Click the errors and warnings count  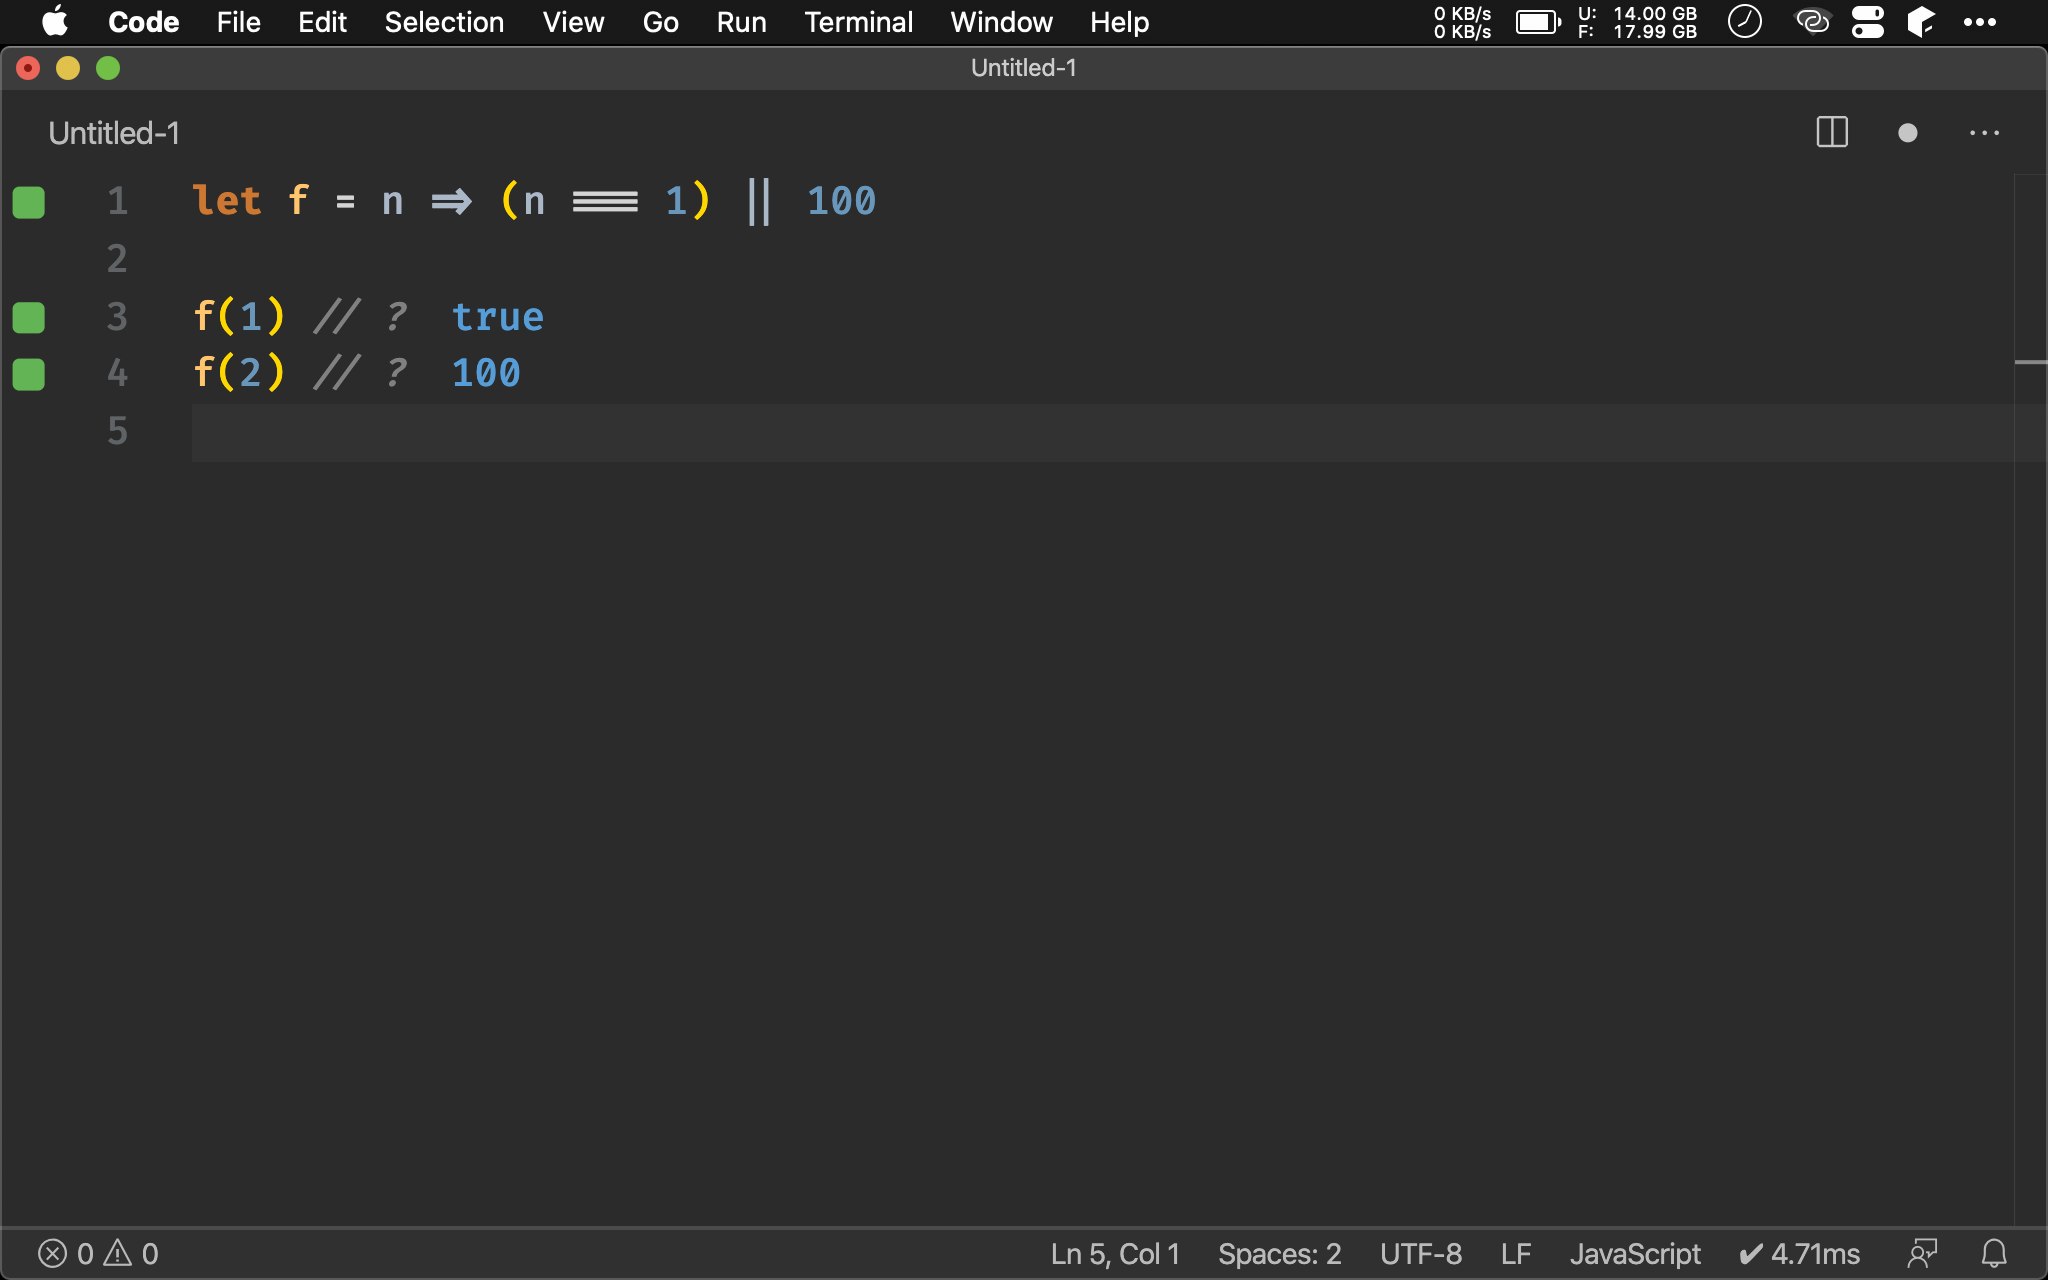pyautogui.click(x=98, y=1254)
